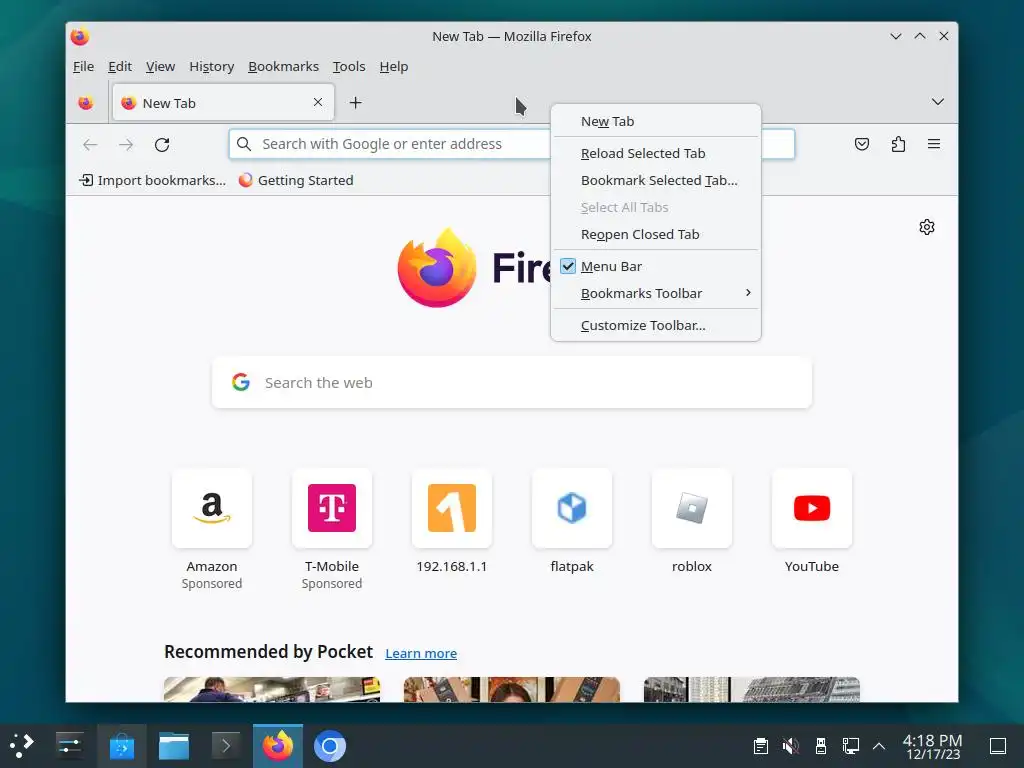Save page to Pocket icon
Screen dimensions: 1024x768
(862, 144)
